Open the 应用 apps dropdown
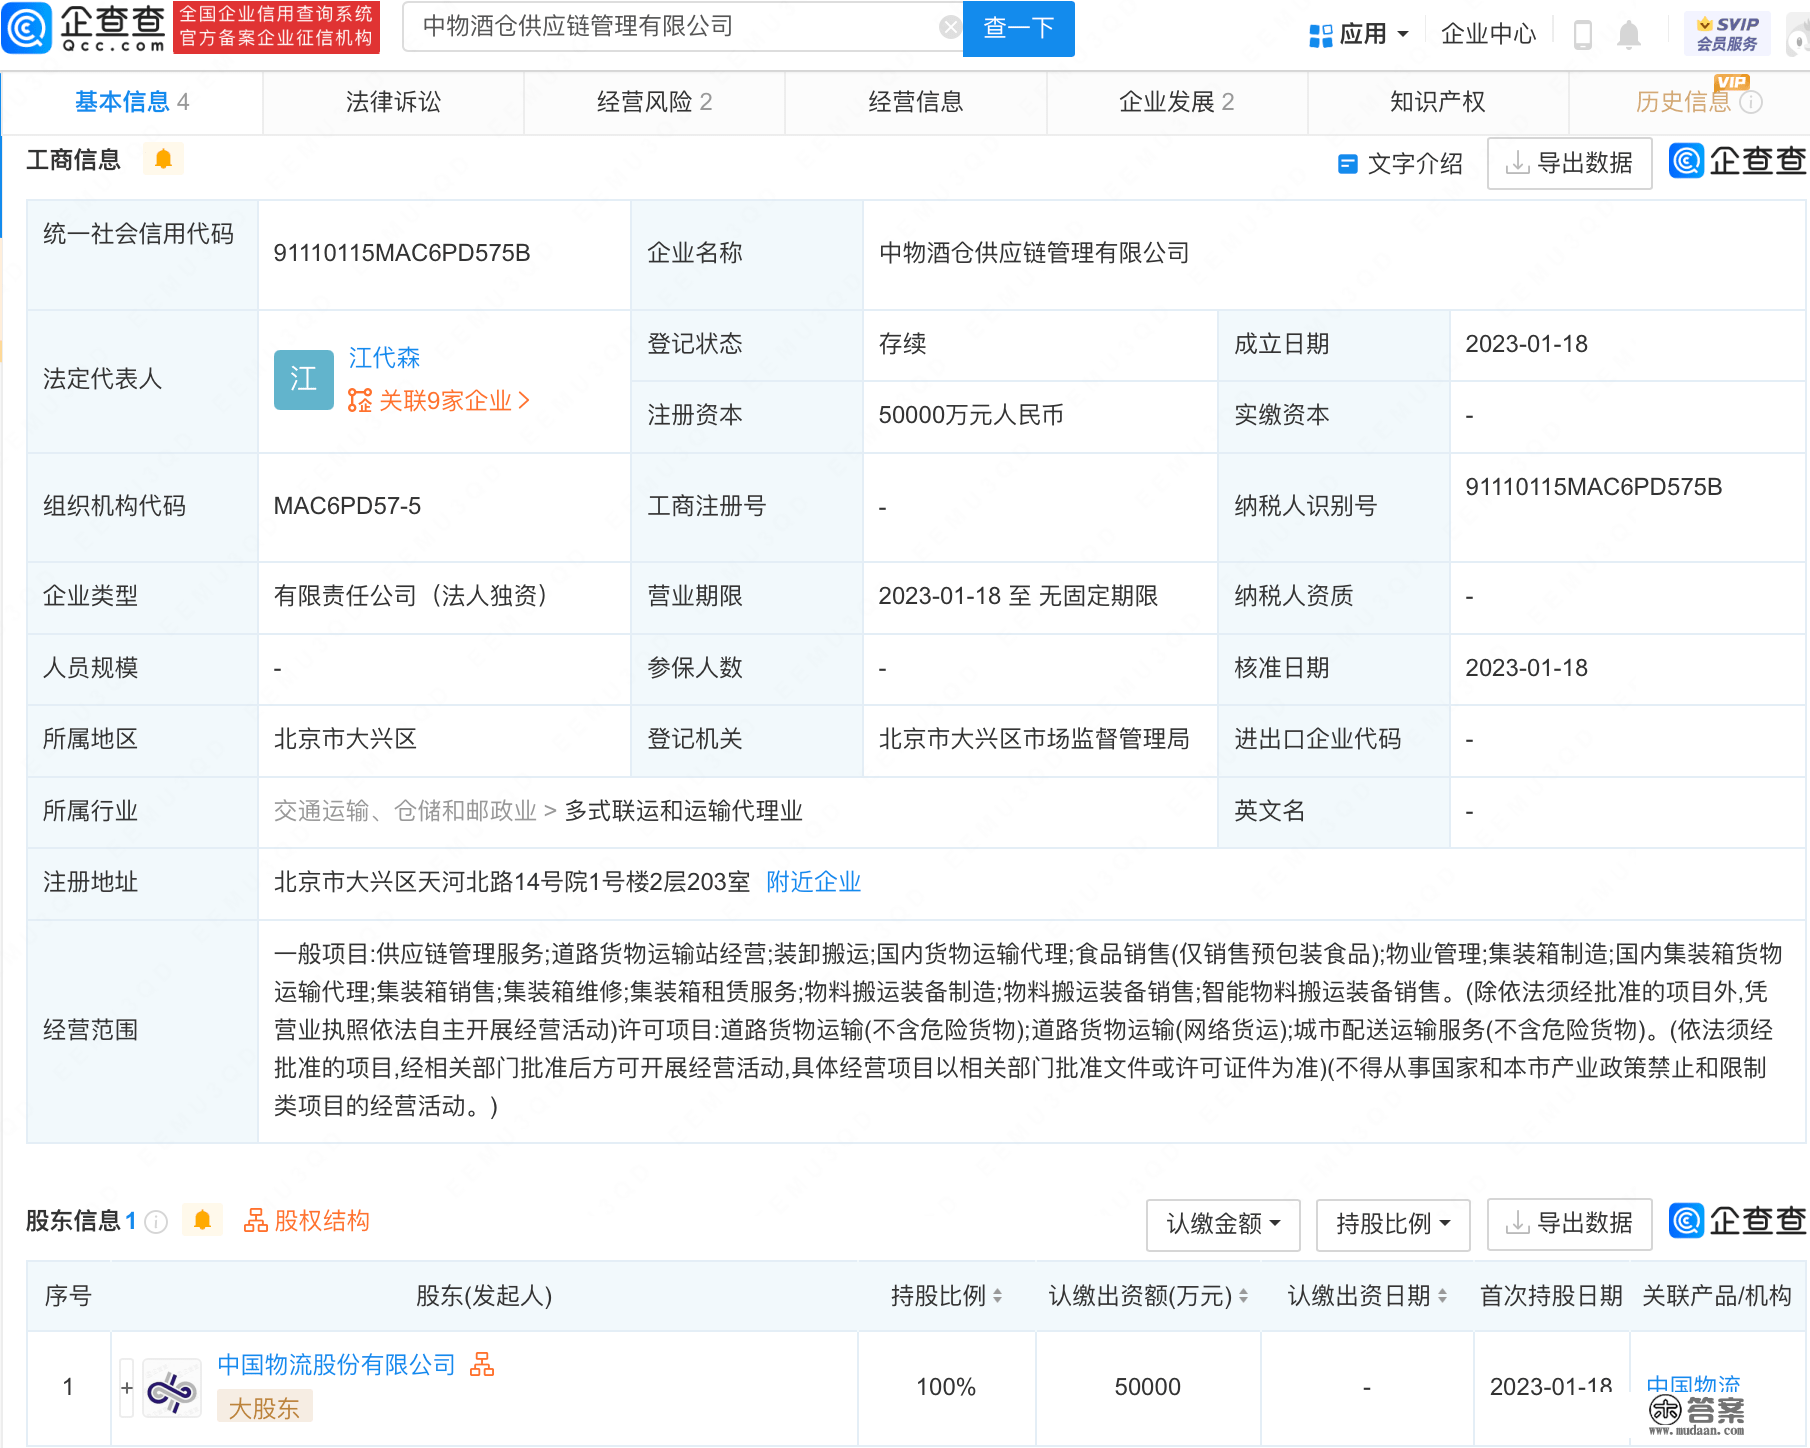 click(x=1359, y=34)
